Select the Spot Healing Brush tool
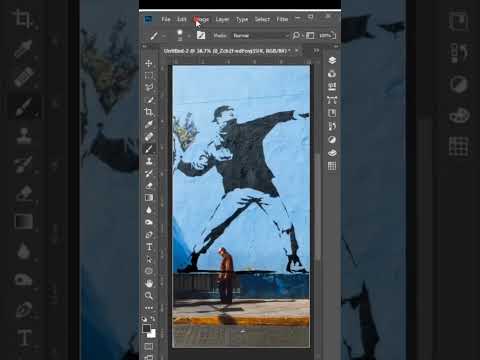The image size is (480, 360). 149,136
